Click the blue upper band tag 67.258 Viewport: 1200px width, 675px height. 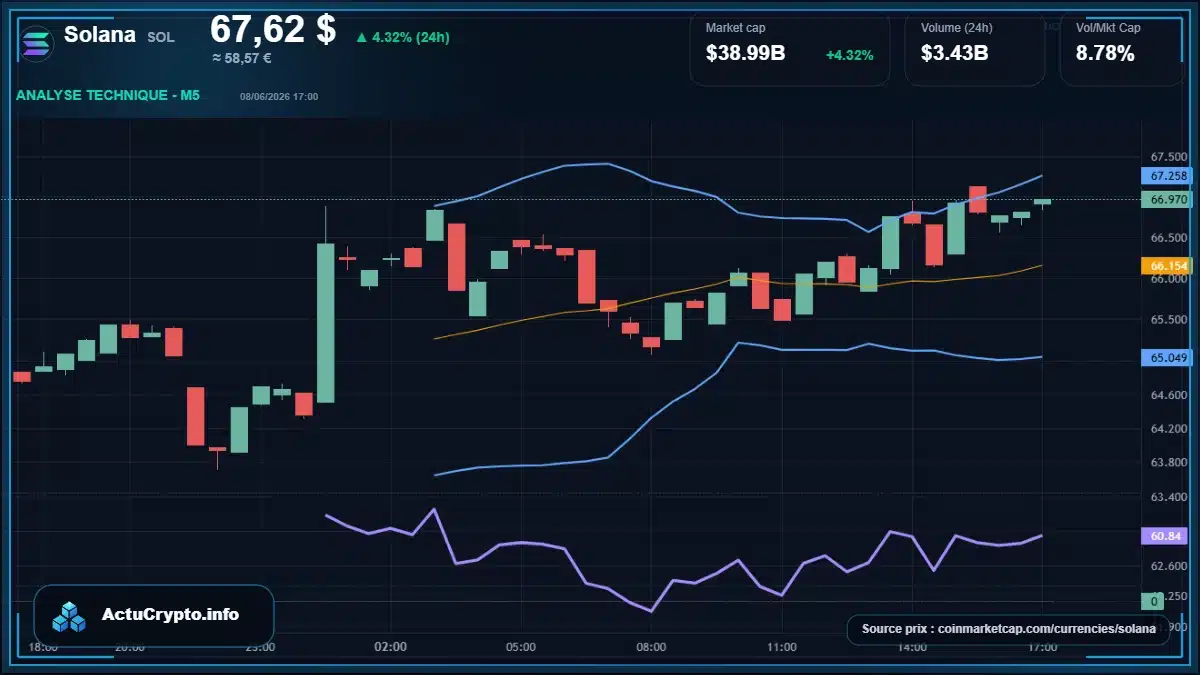(x=1168, y=176)
